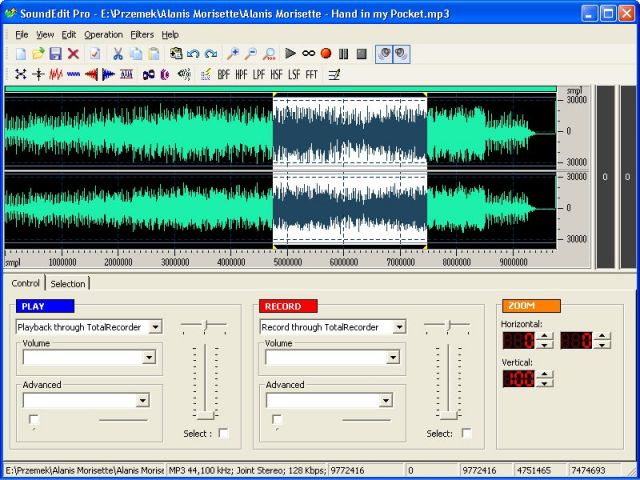This screenshot has height=480, width=640.
Task: Zoom in with the plus magnifier icon
Action: point(233,54)
